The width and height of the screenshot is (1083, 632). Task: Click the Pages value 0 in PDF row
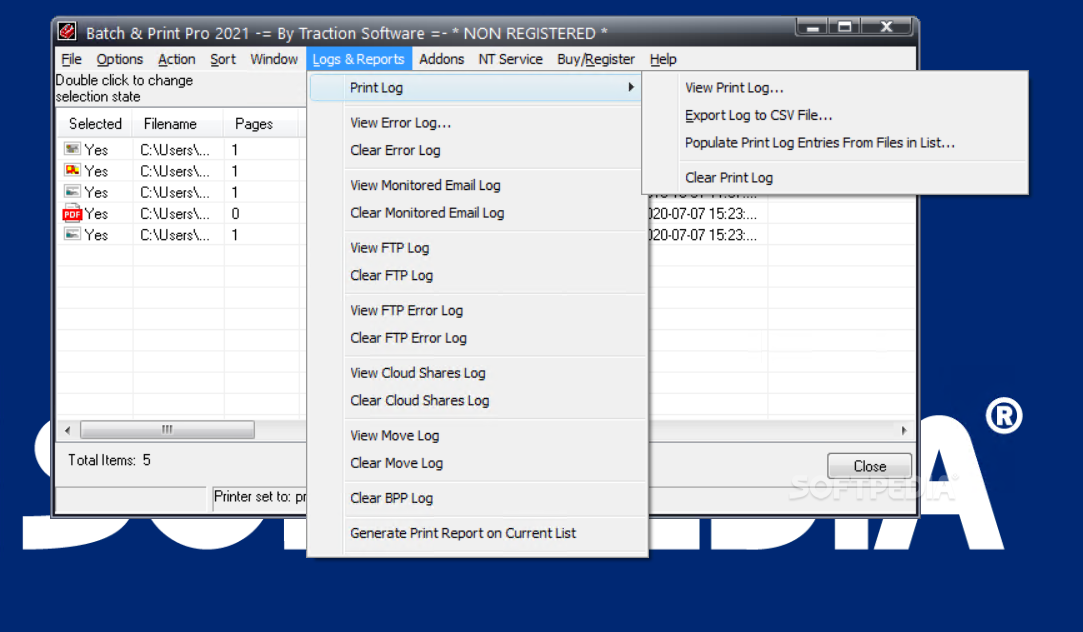click(x=236, y=214)
